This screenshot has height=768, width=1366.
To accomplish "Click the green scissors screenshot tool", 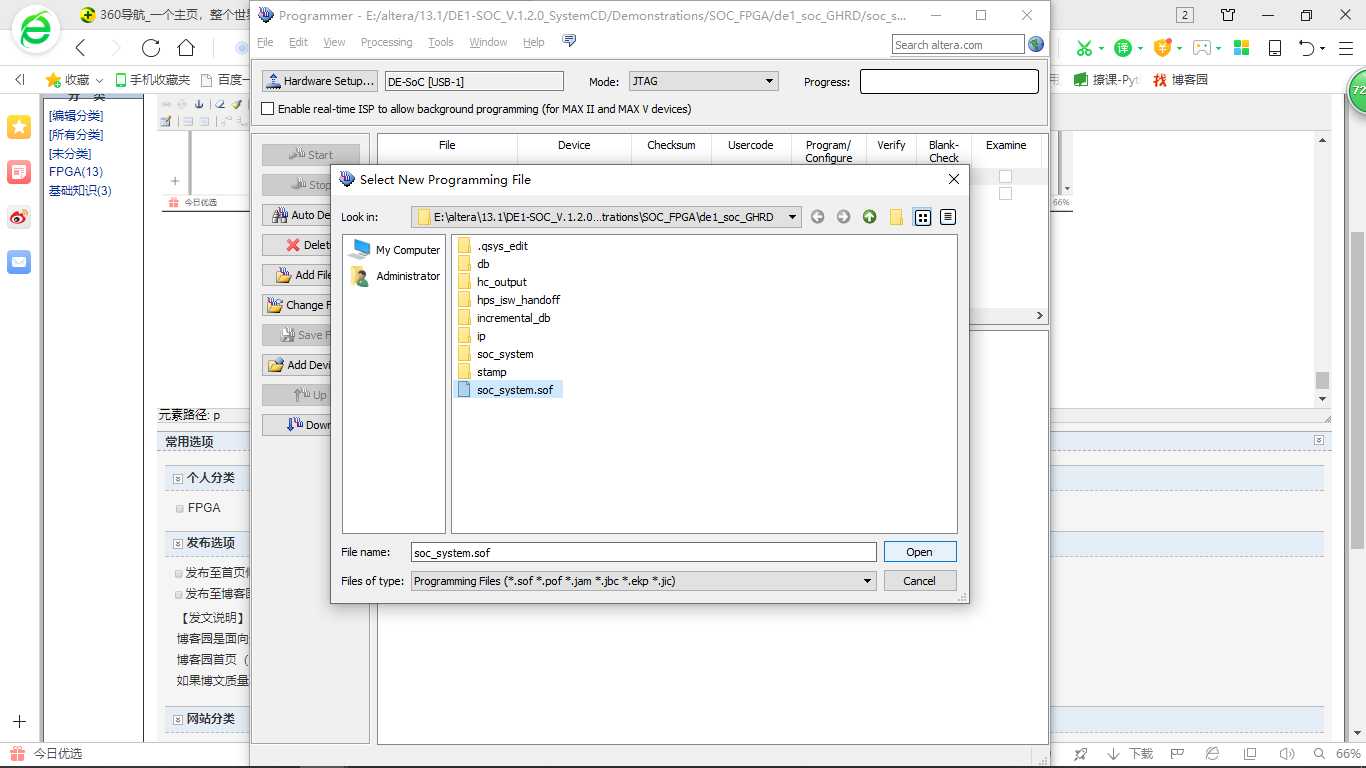I will tap(1084, 48).
